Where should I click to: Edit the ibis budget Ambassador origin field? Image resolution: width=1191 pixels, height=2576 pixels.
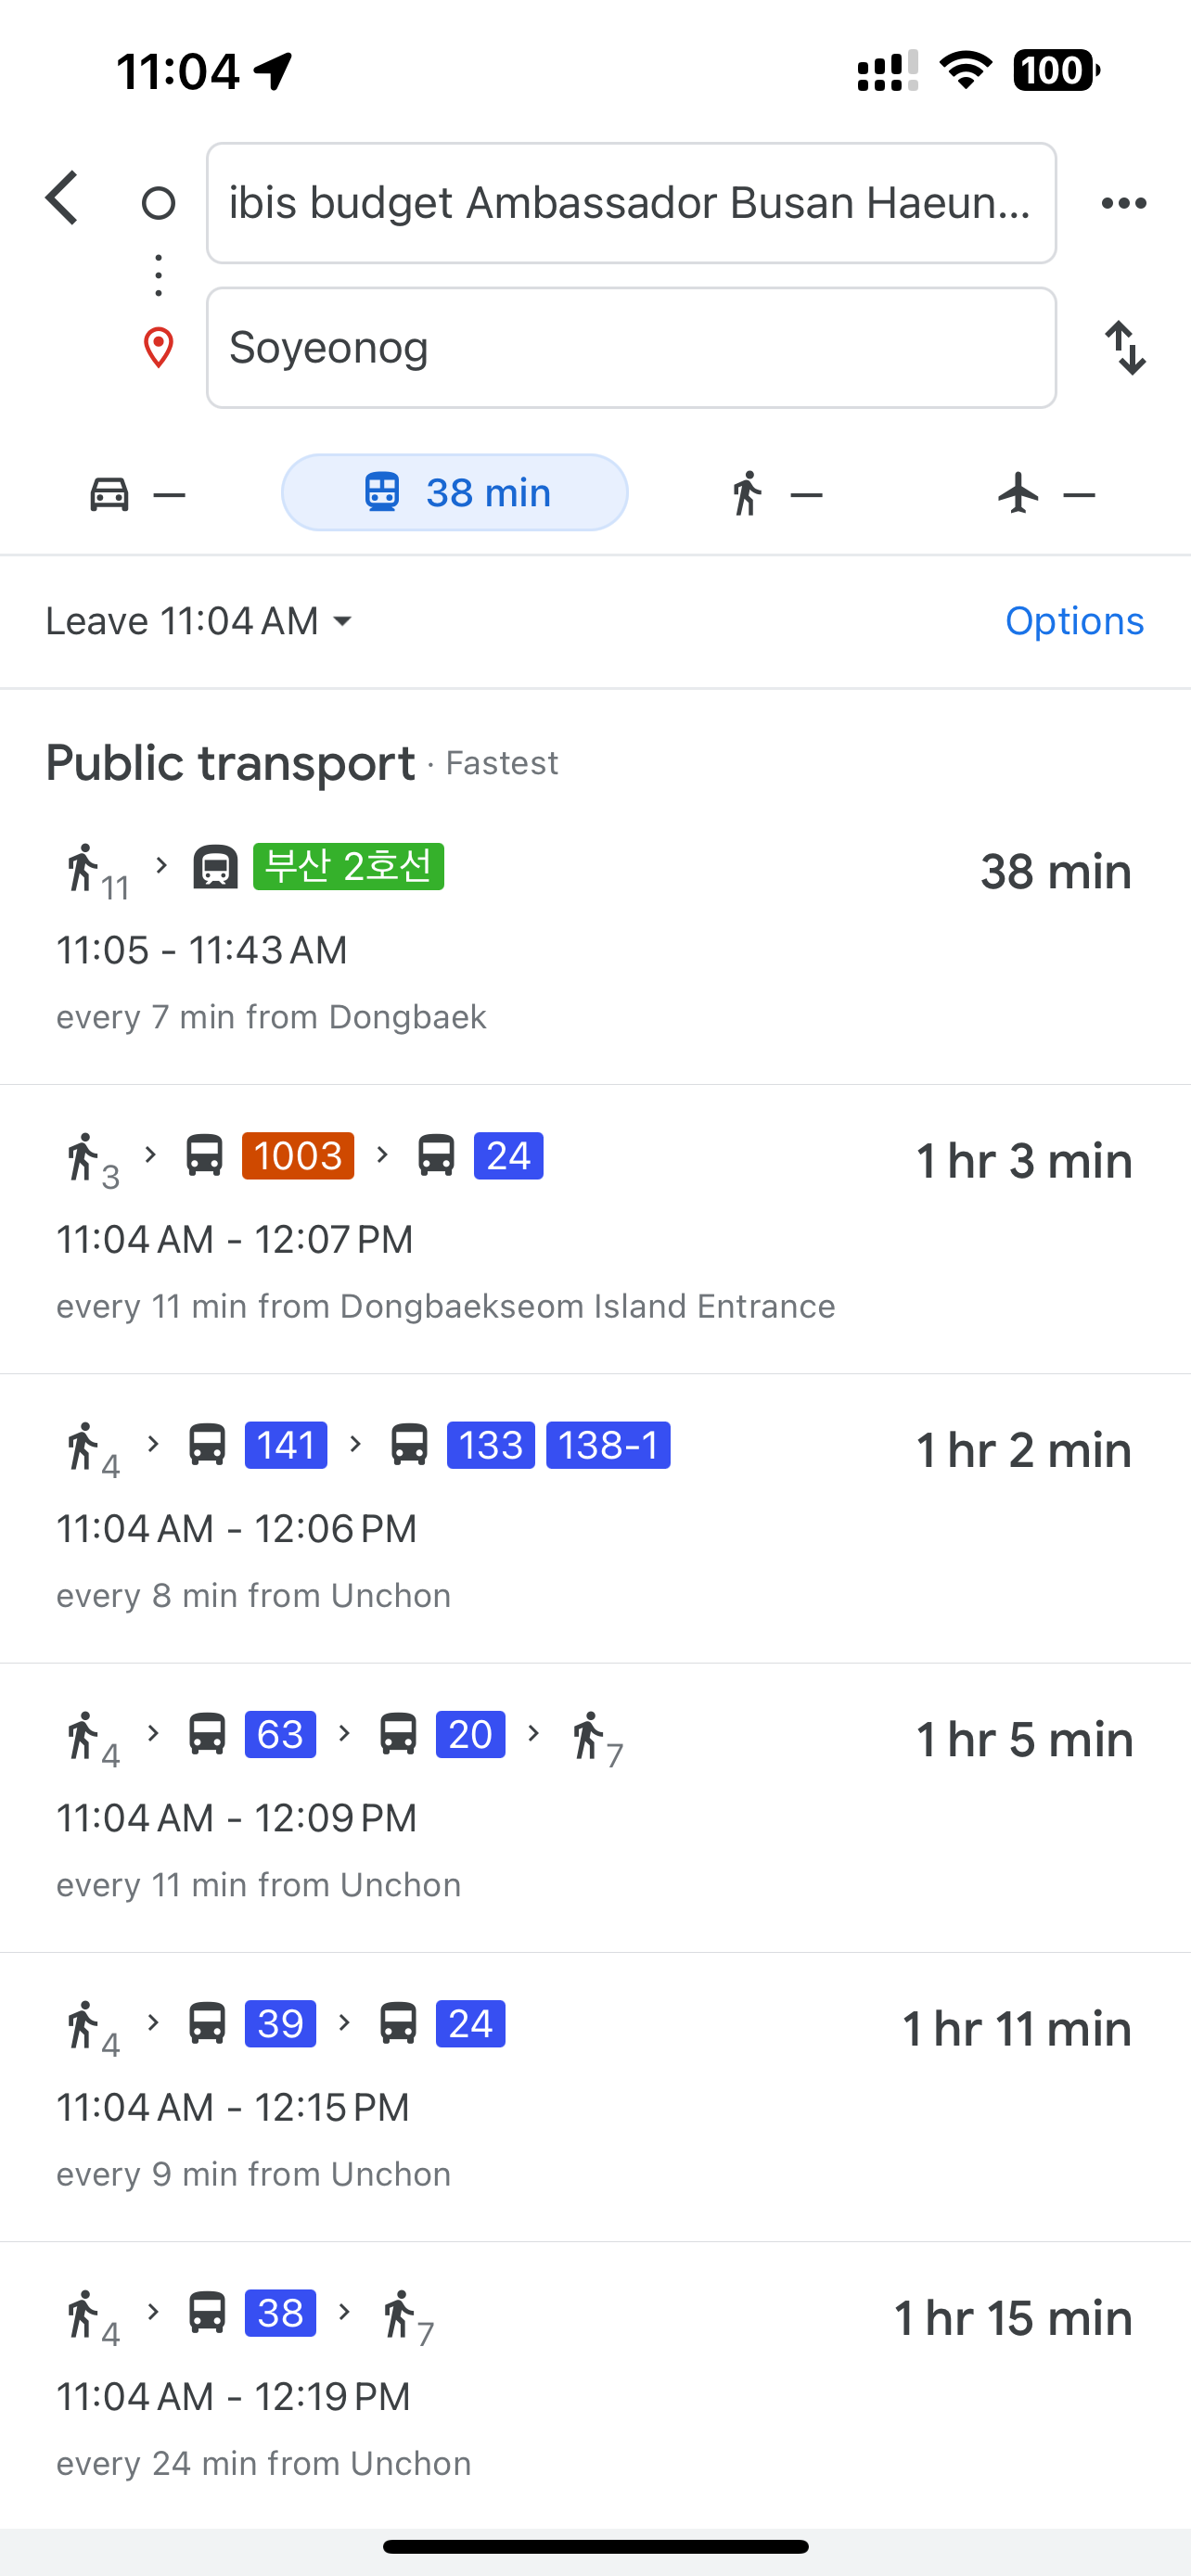pos(631,203)
